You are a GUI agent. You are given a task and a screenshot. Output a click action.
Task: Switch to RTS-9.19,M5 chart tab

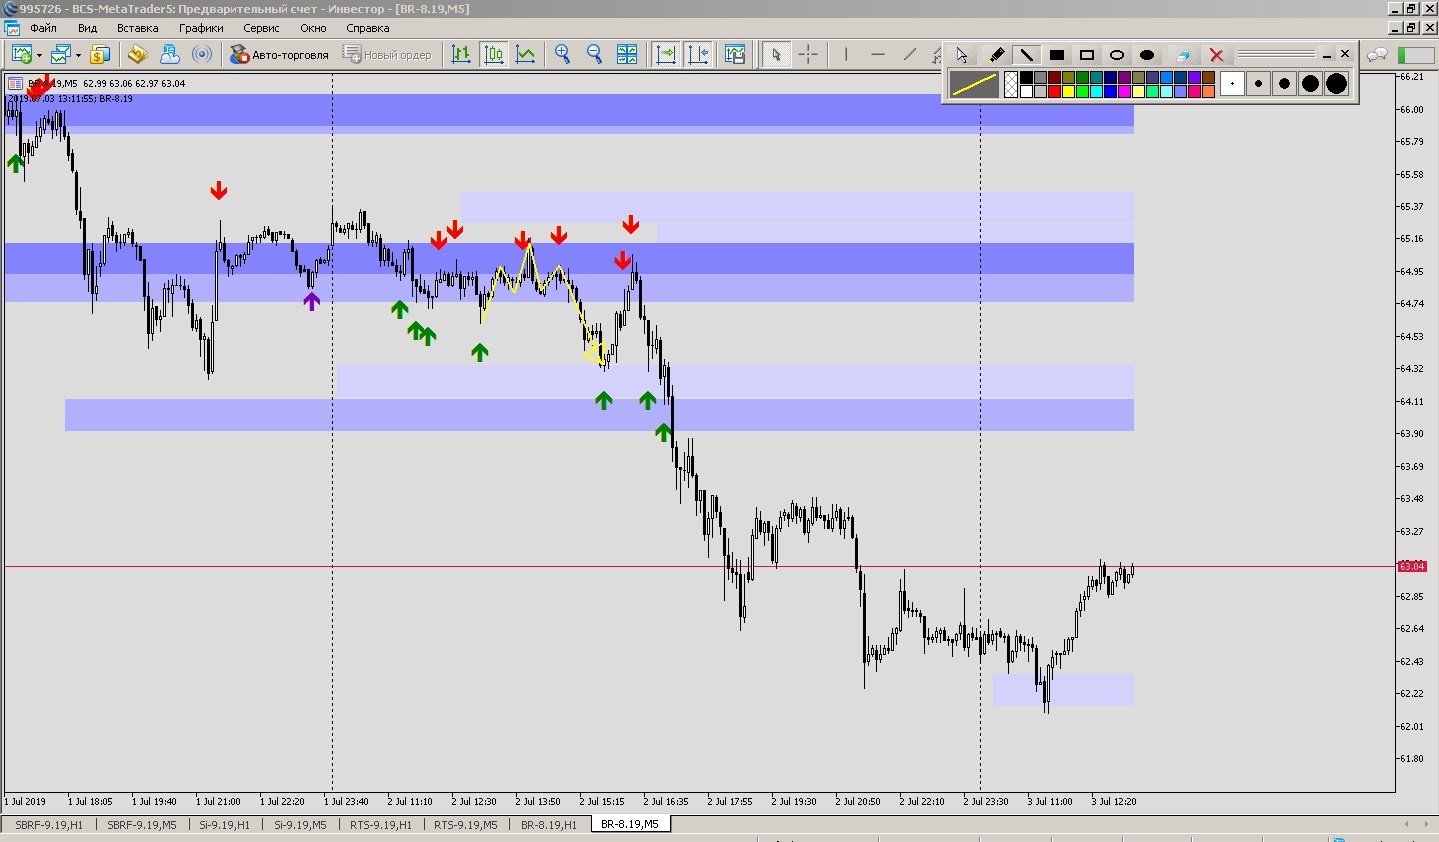point(465,825)
